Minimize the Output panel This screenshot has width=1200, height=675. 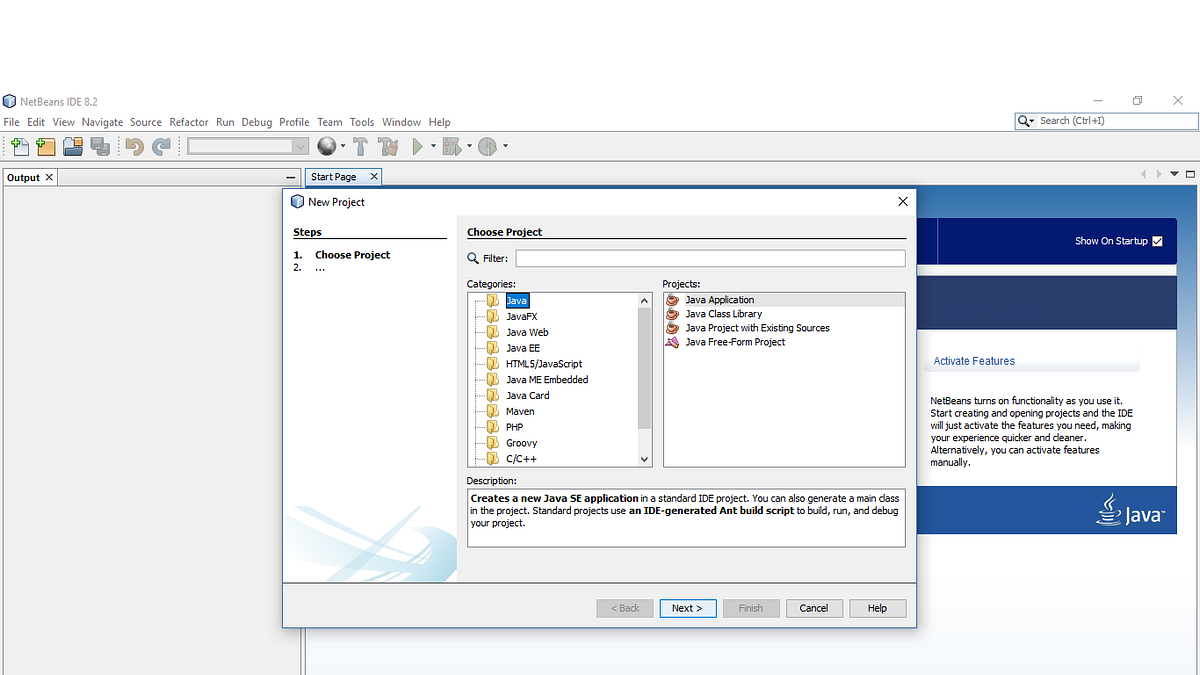tap(291, 177)
